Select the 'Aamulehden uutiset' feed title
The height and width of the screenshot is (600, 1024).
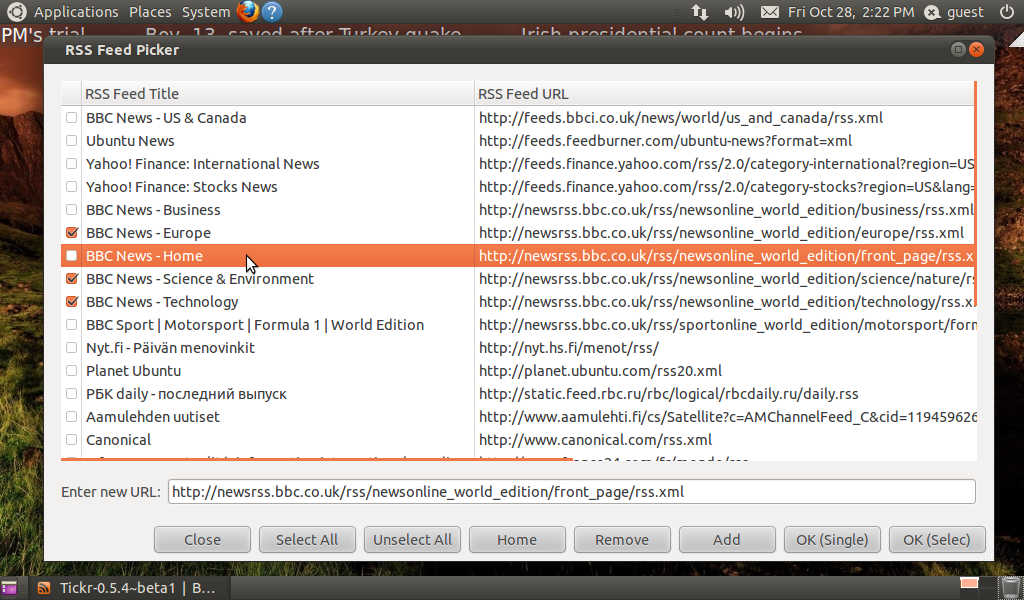point(153,417)
